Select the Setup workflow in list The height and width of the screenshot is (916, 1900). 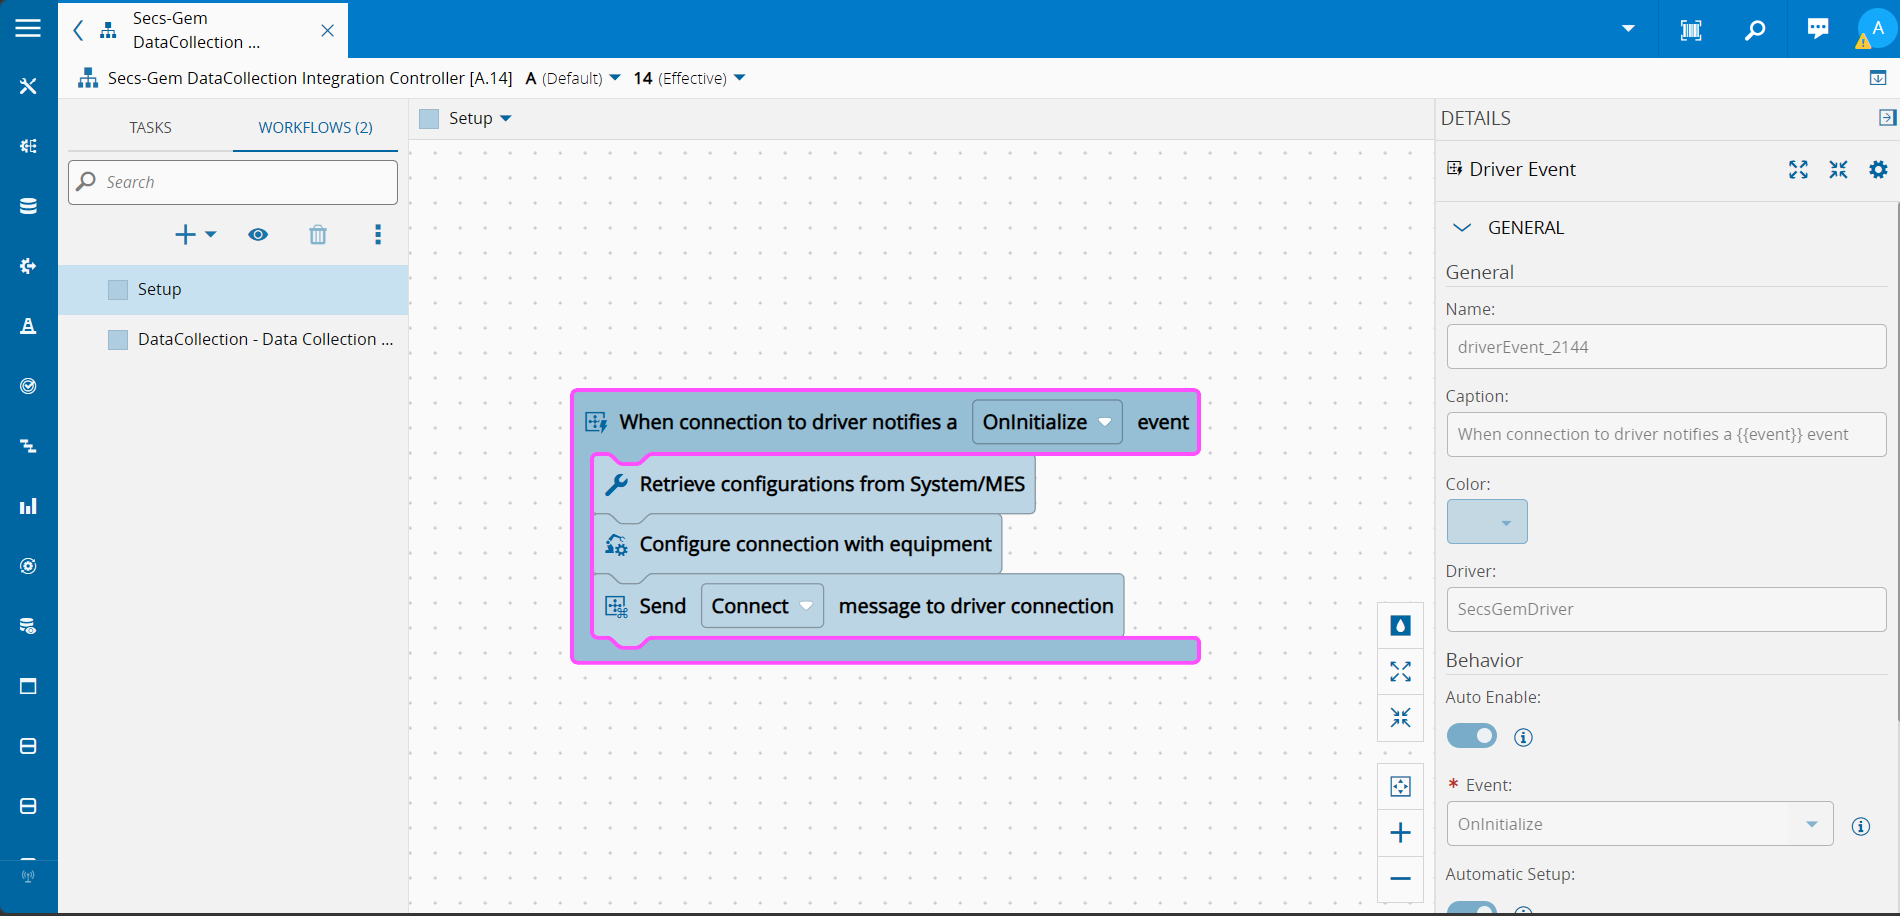tap(233, 290)
